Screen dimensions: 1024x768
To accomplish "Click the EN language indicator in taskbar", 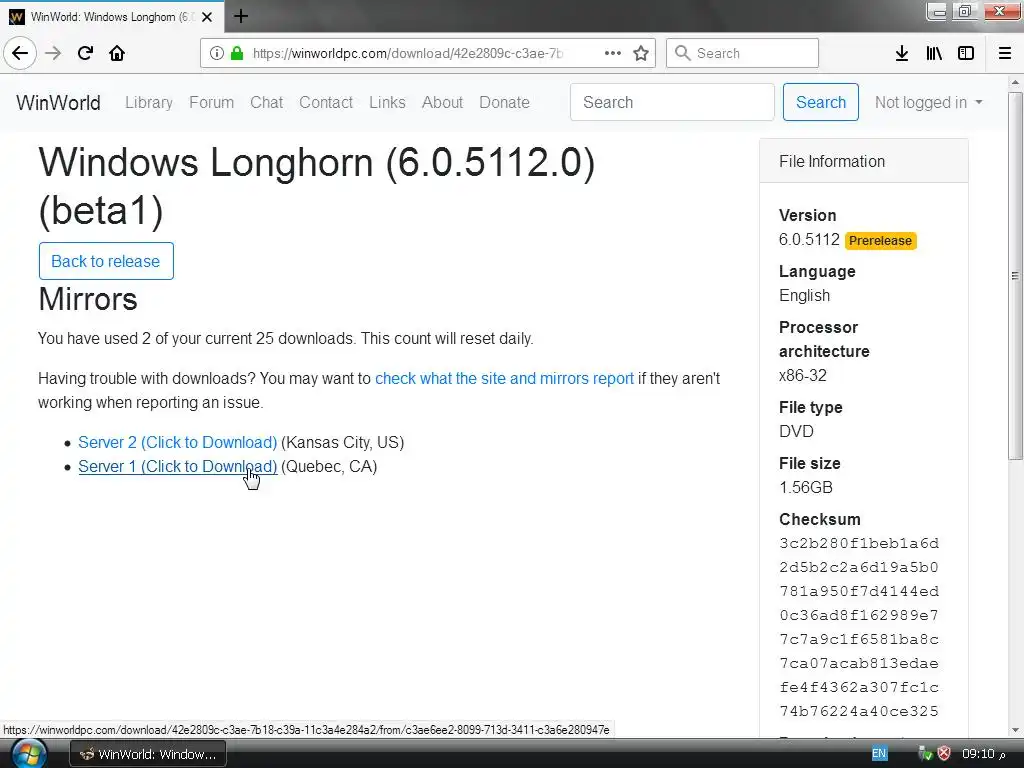I will point(879,754).
